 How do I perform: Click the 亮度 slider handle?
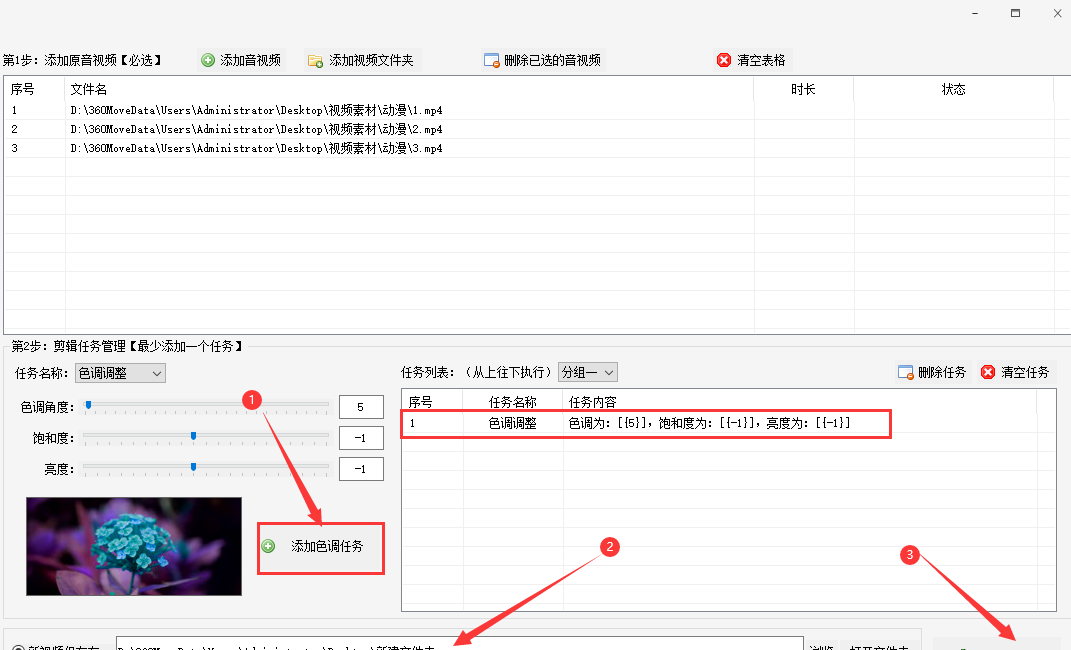193,467
